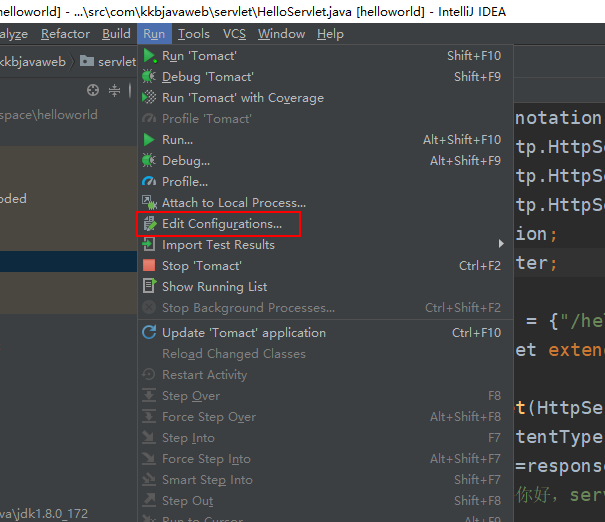Select Attach to Local Process...
The width and height of the screenshot is (605, 522).
tap(325, 203)
